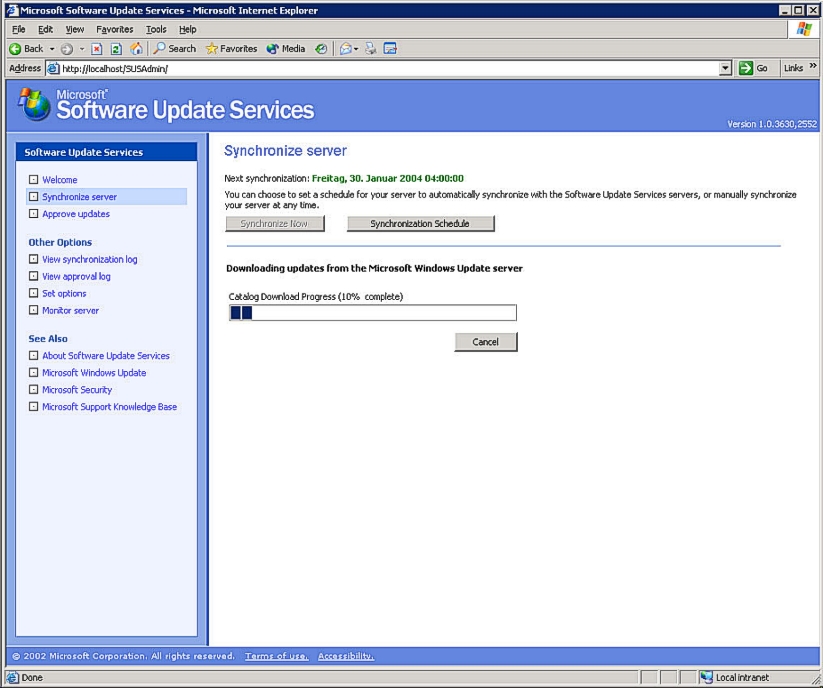Click the bullet icon beside Welcome
The width and height of the screenshot is (823, 688).
(34, 179)
